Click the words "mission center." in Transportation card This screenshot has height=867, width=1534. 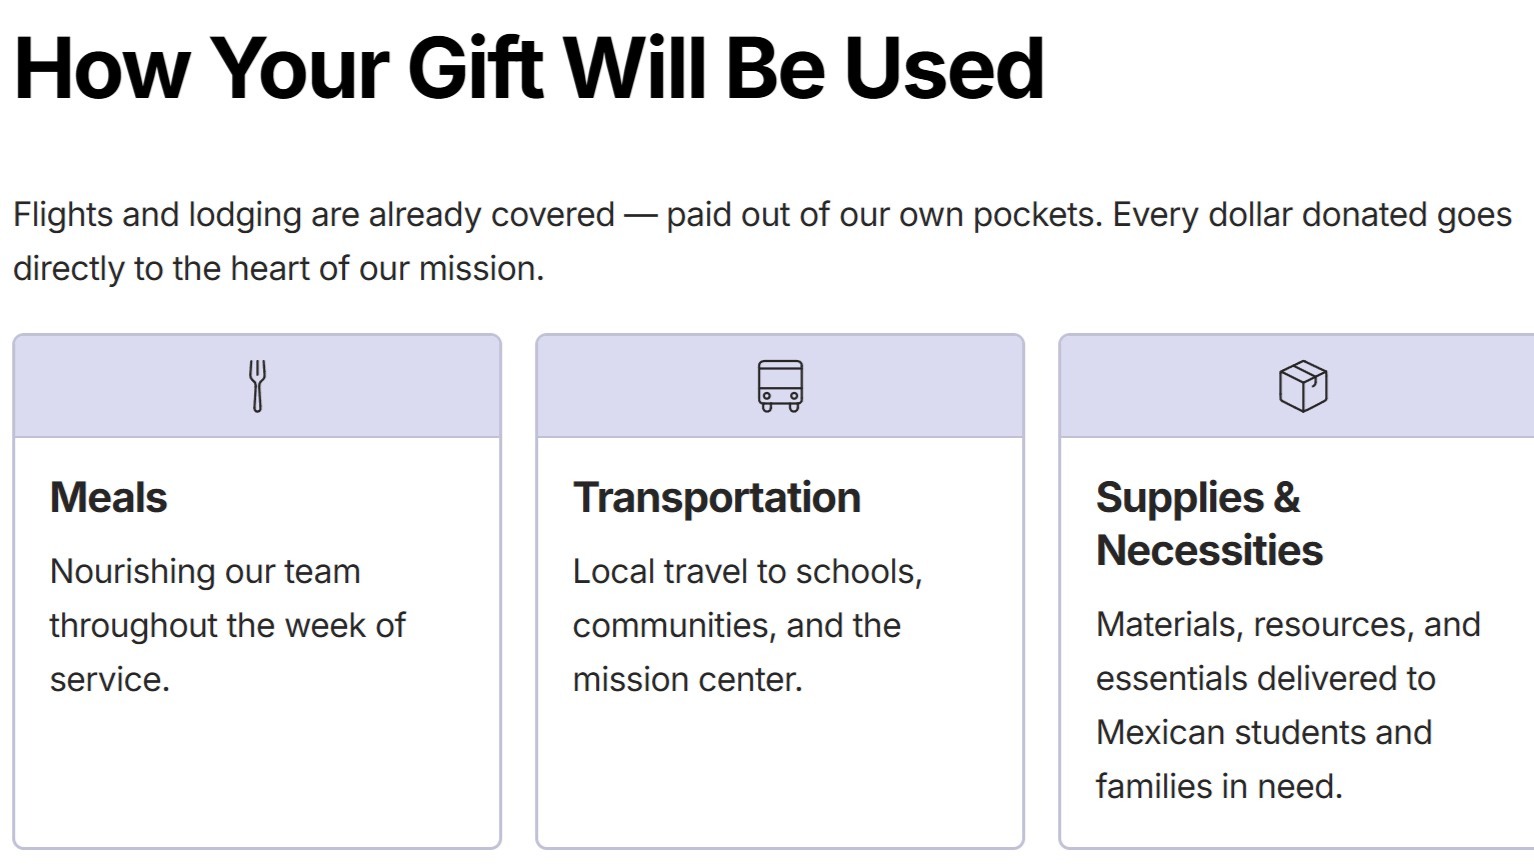click(688, 679)
